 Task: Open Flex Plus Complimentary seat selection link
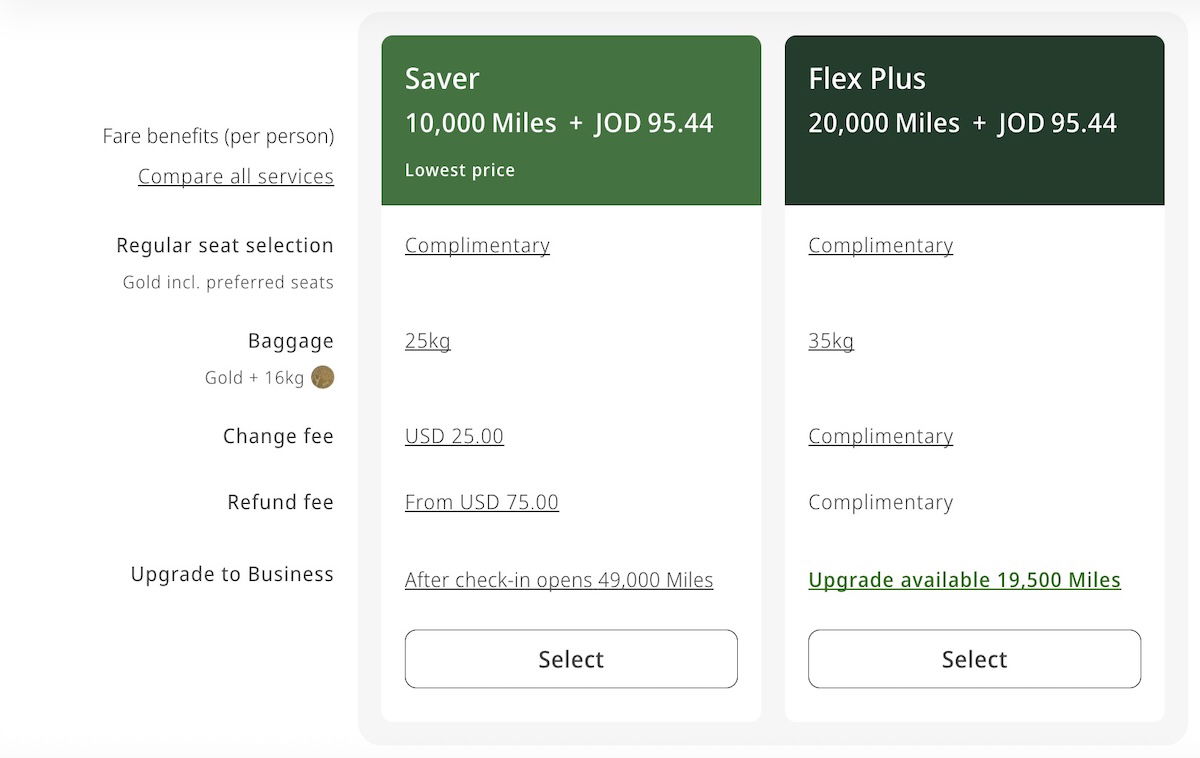pyautogui.click(x=880, y=245)
